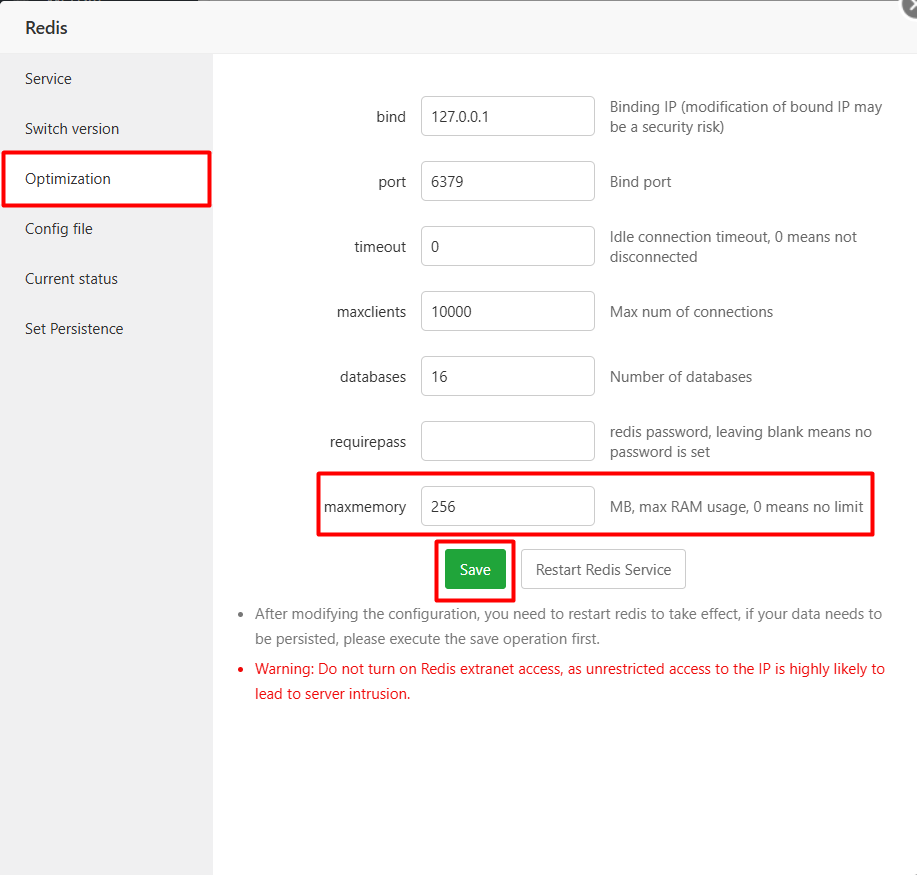Open the Config file tab
The height and width of the screenshot is (875, 917).
point(59,228)
